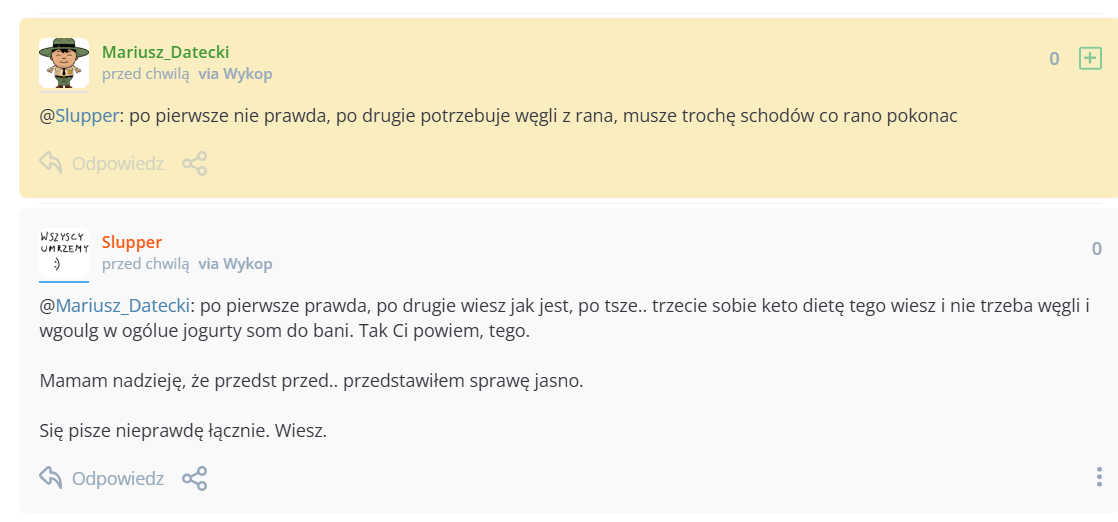Image resolution: width=1118 pixels, height=522 pixels.
Task: Share Mariusz_Datecki's comment via share icon
Action: click(194, 163)
